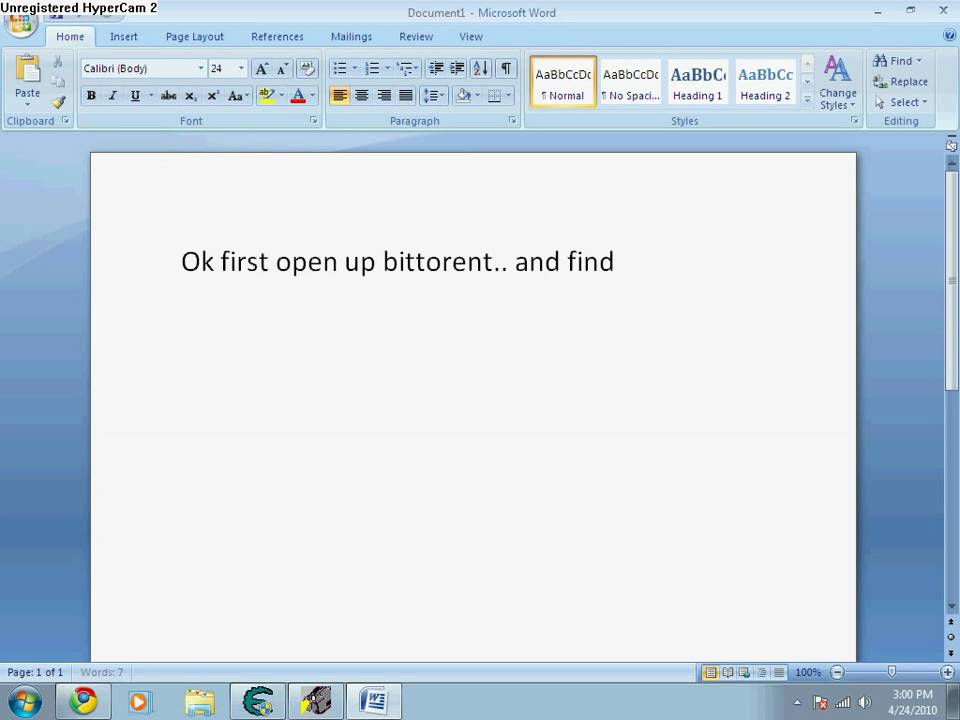960x720 pixels.
Task: Open the Change Styles menu
Action: (838, 82)
